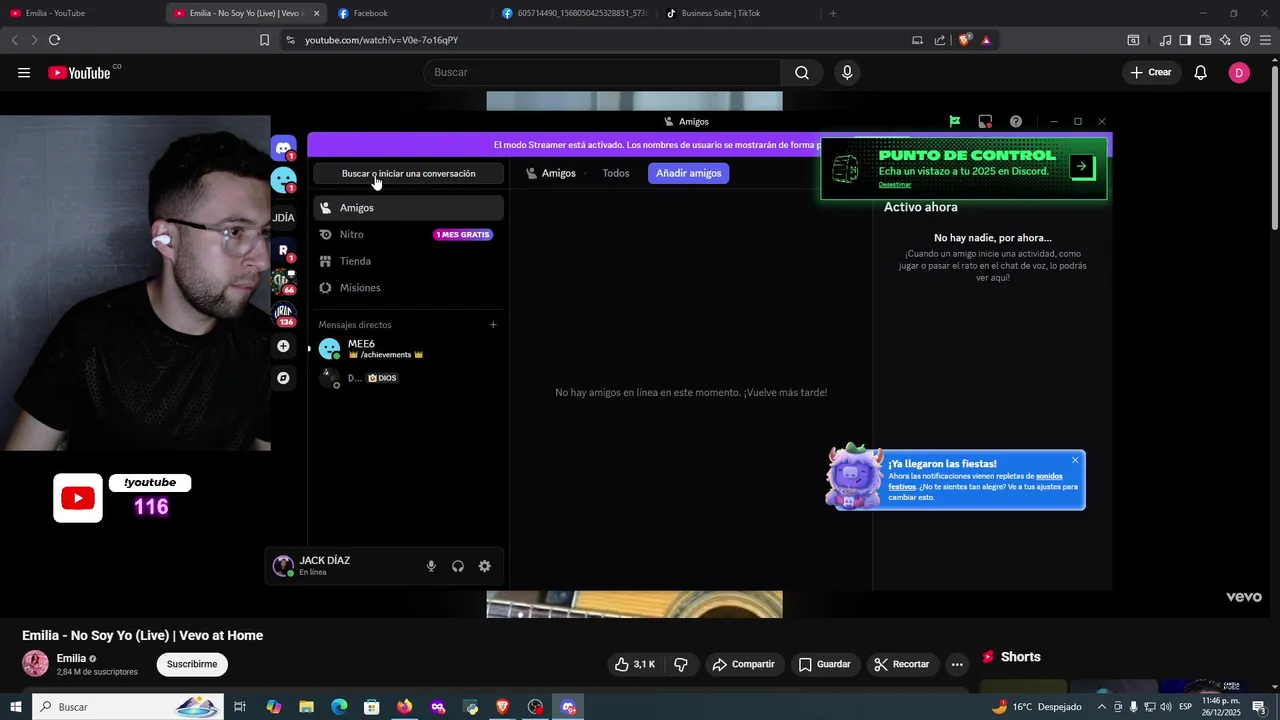Switch to the Facebook browser tab

click(410, 13)
